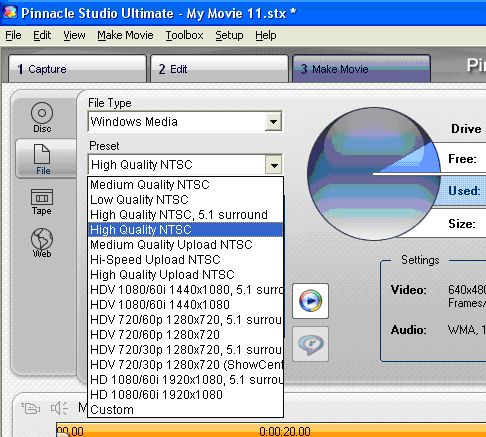Choose the Custom preset option
The height and width of the screenshot is (437, 486).
click(185, 410)
